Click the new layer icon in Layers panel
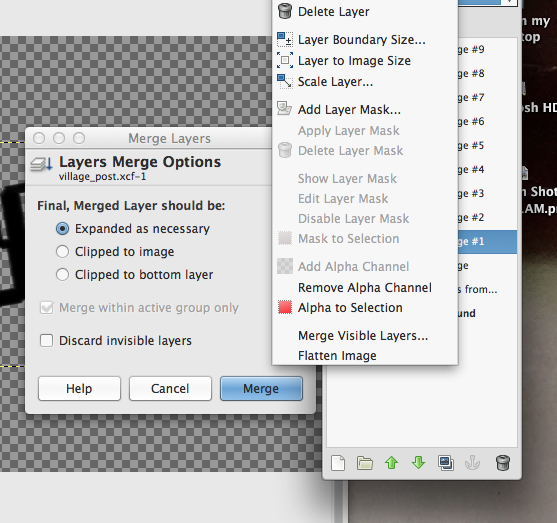 338,463
